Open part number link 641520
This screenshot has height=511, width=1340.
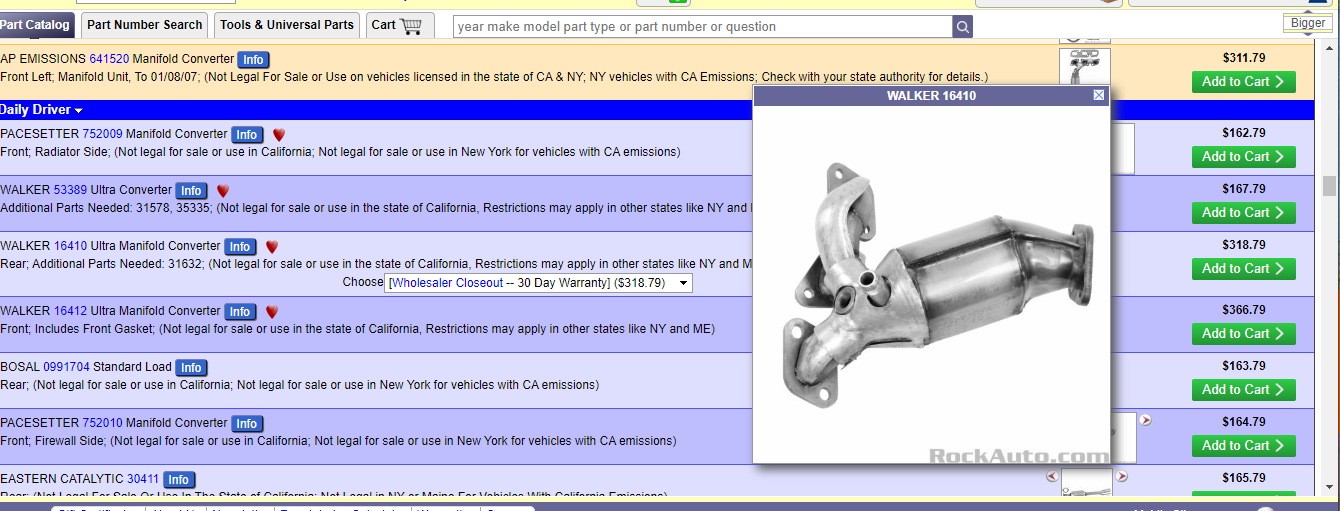click(109, 59)
